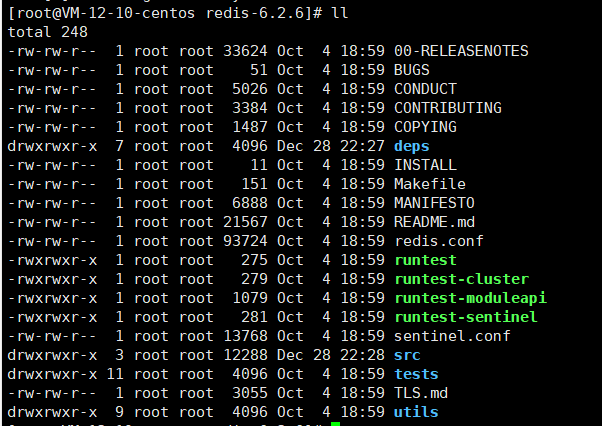Image resolution: width=602 pixels, height=426 pixels.
Task: Select the blue src directory name
Action: pos(407,355)
